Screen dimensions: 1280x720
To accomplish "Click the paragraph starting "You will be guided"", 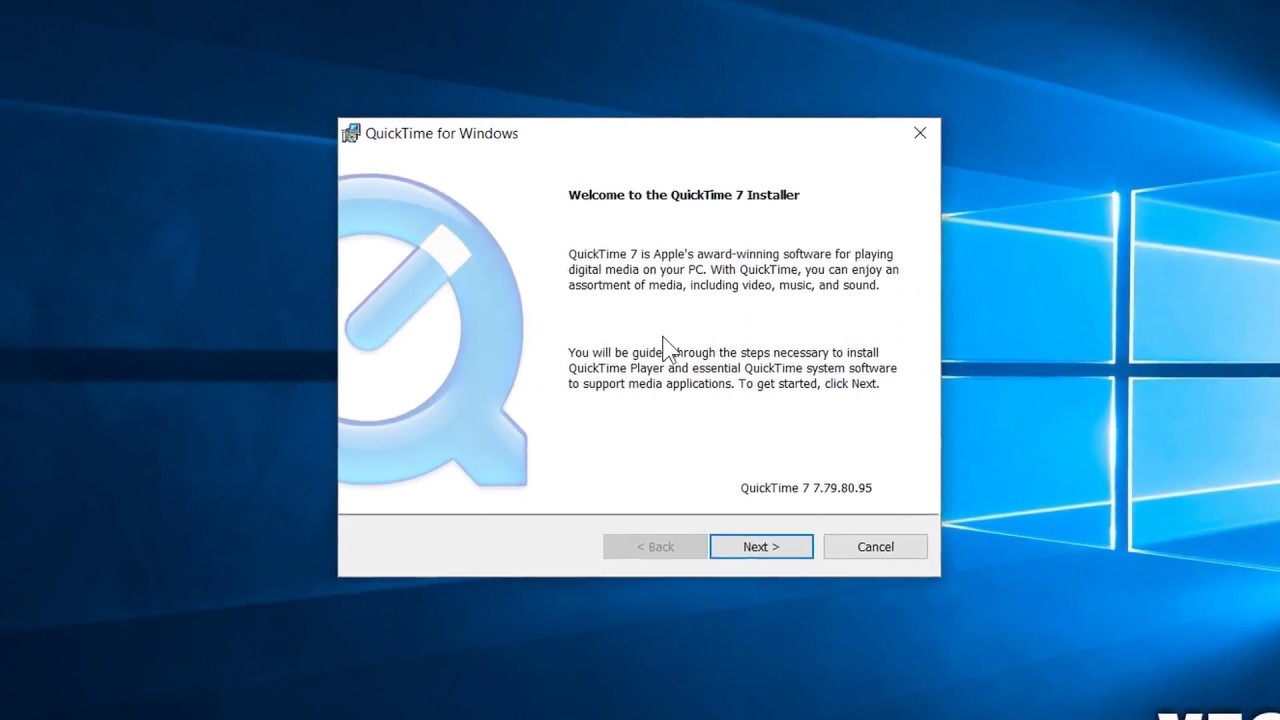I will click(733, 368).
